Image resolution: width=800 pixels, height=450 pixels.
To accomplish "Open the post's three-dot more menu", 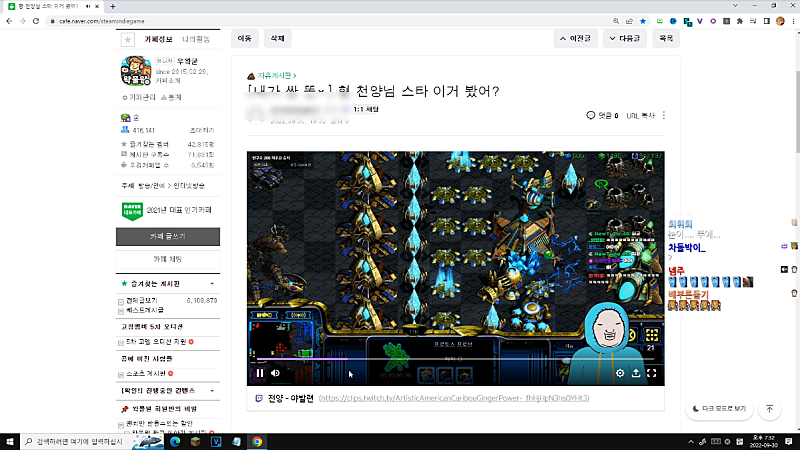I will tap(664, 116).
